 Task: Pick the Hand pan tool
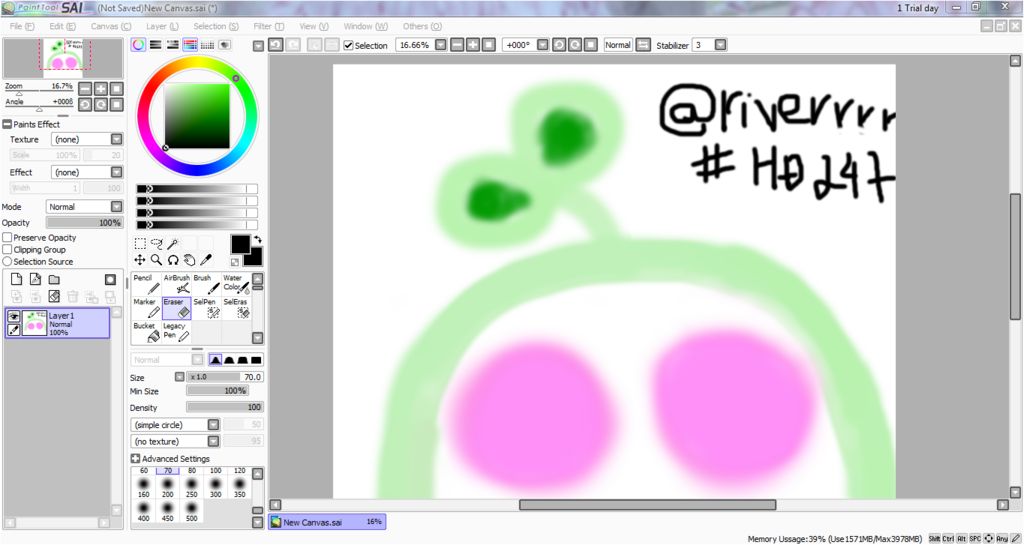(x=189, y=260)
